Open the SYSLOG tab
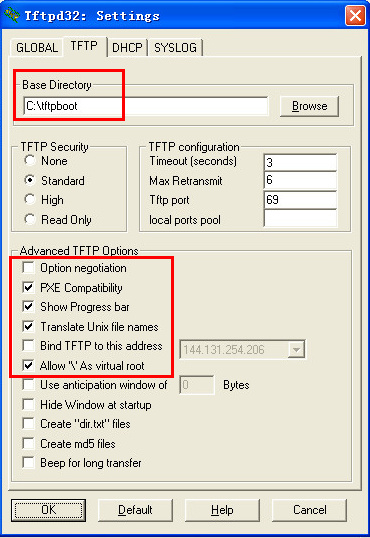This screenshot has height=538, width=370. (x=175, y=48)
